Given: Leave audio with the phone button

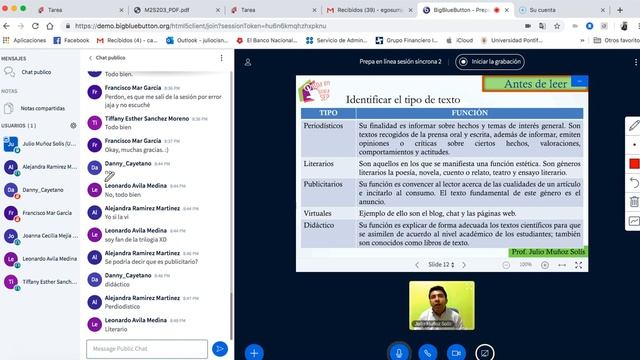Looking at the screenshot, I should pos(427,352).
